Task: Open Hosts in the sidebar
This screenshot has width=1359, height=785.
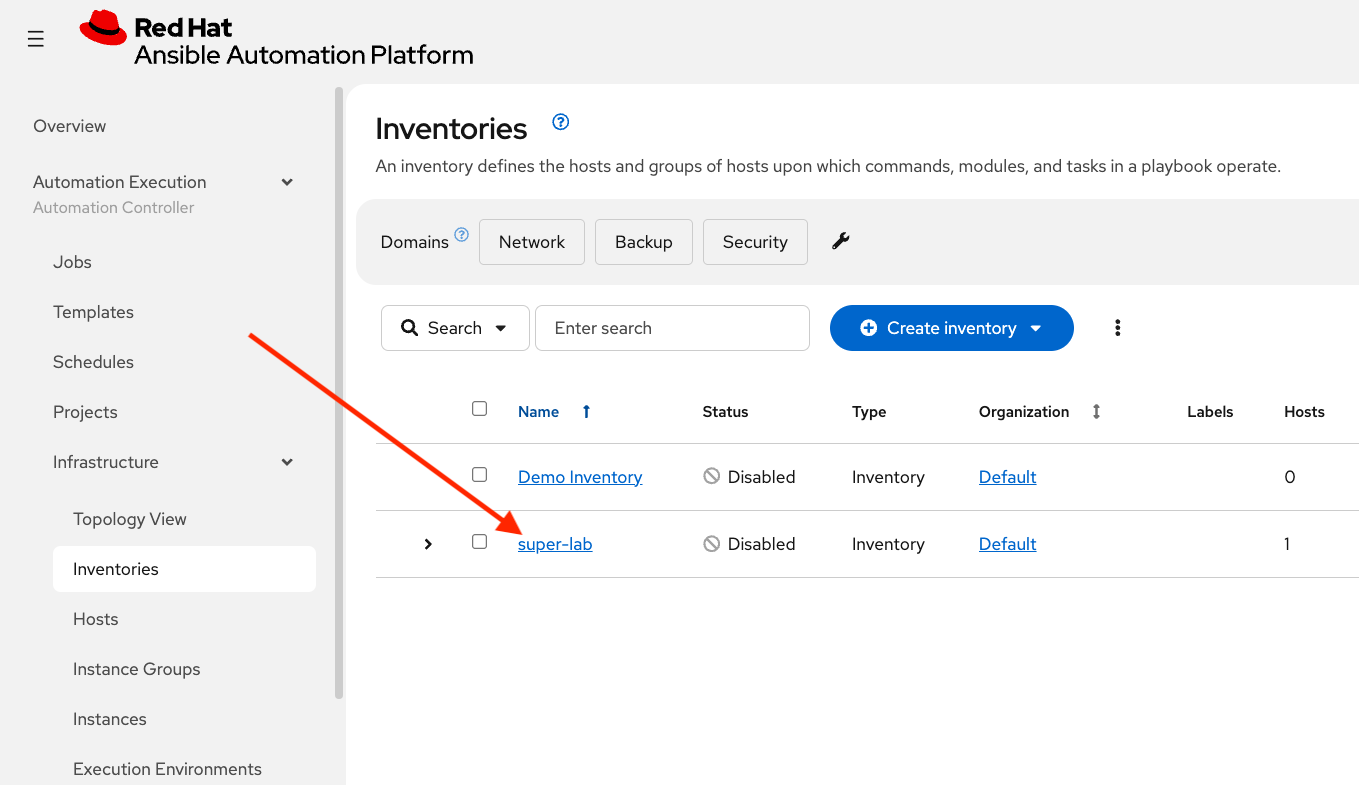Action: pyautogui.click(x=95, y=619)
